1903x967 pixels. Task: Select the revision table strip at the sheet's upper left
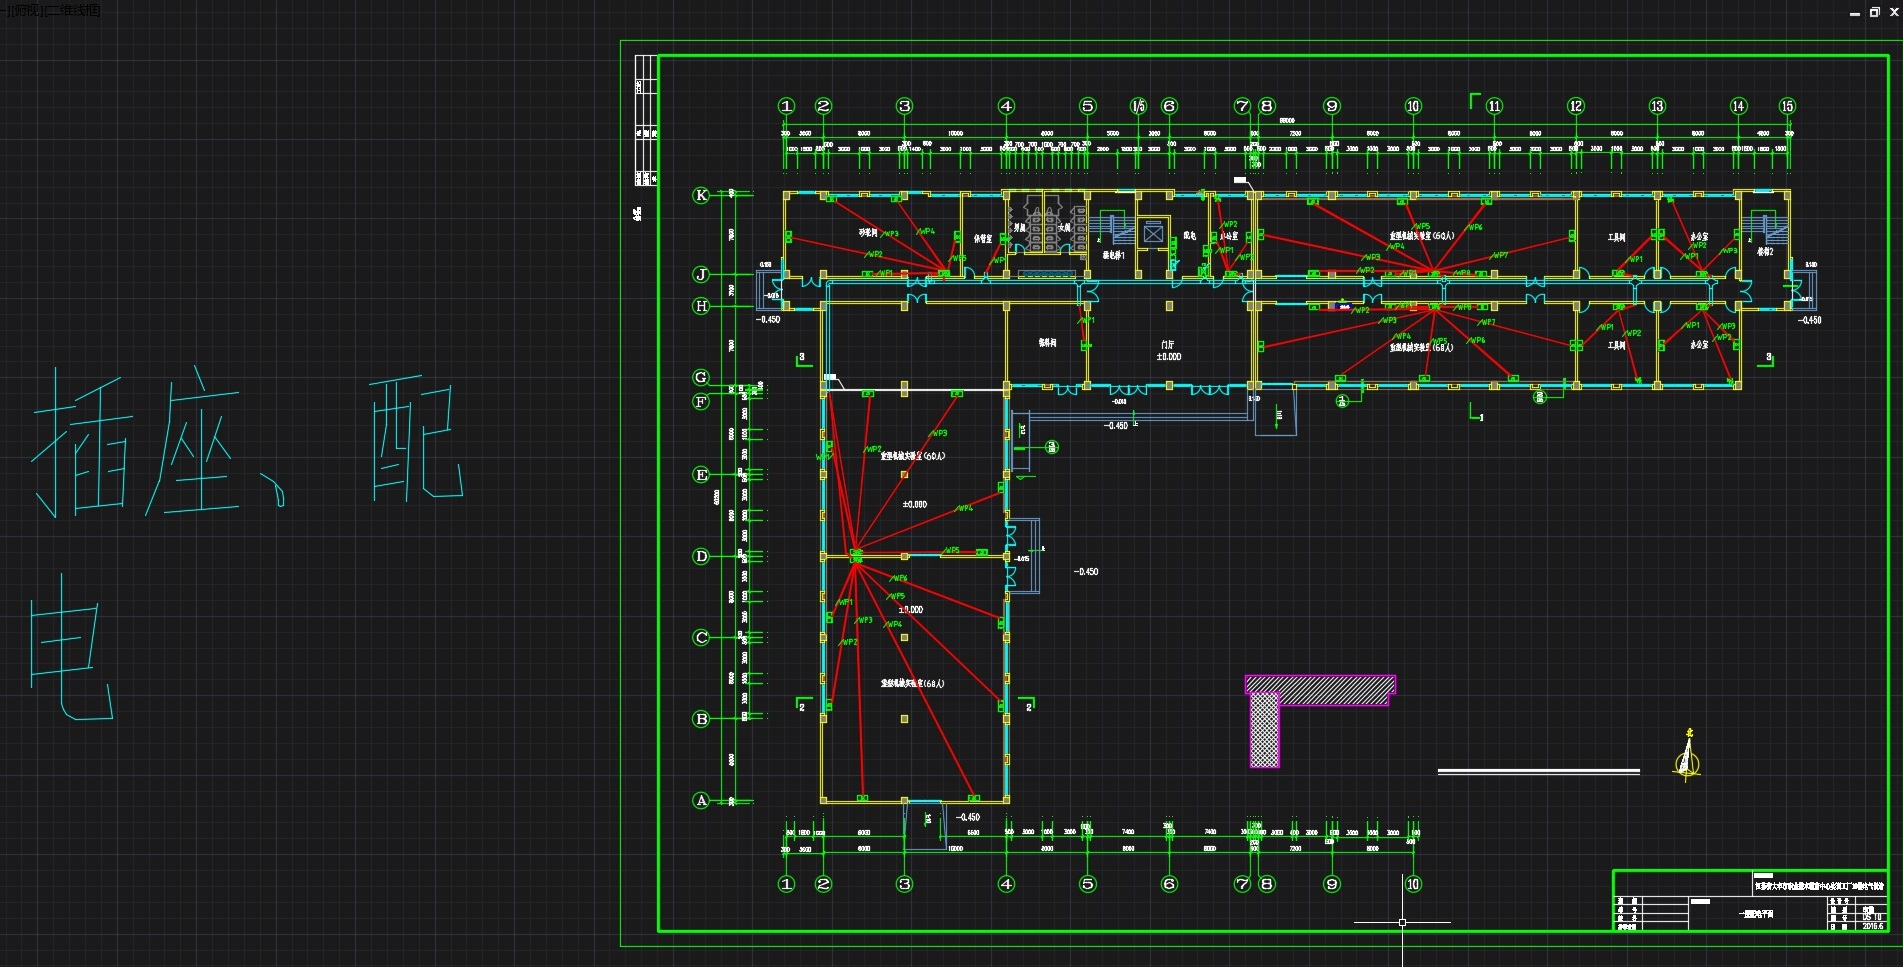point(646,120)
